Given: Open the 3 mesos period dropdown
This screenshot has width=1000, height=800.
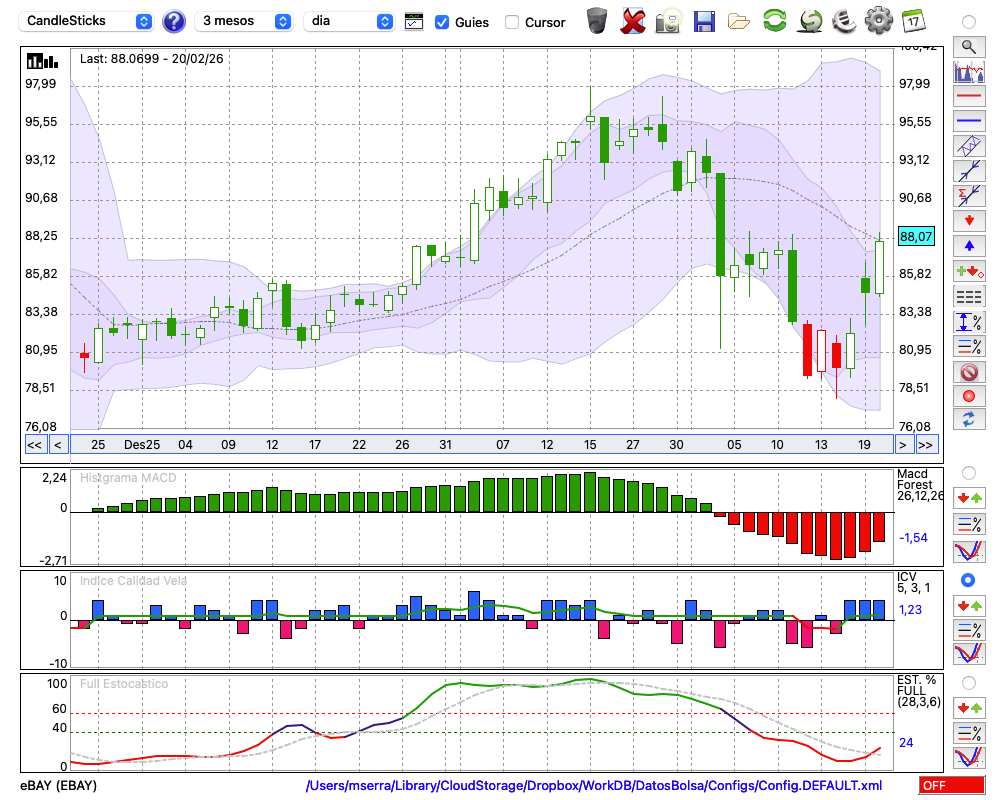Looking at the screenshot, I should click(x=243, y=21).
